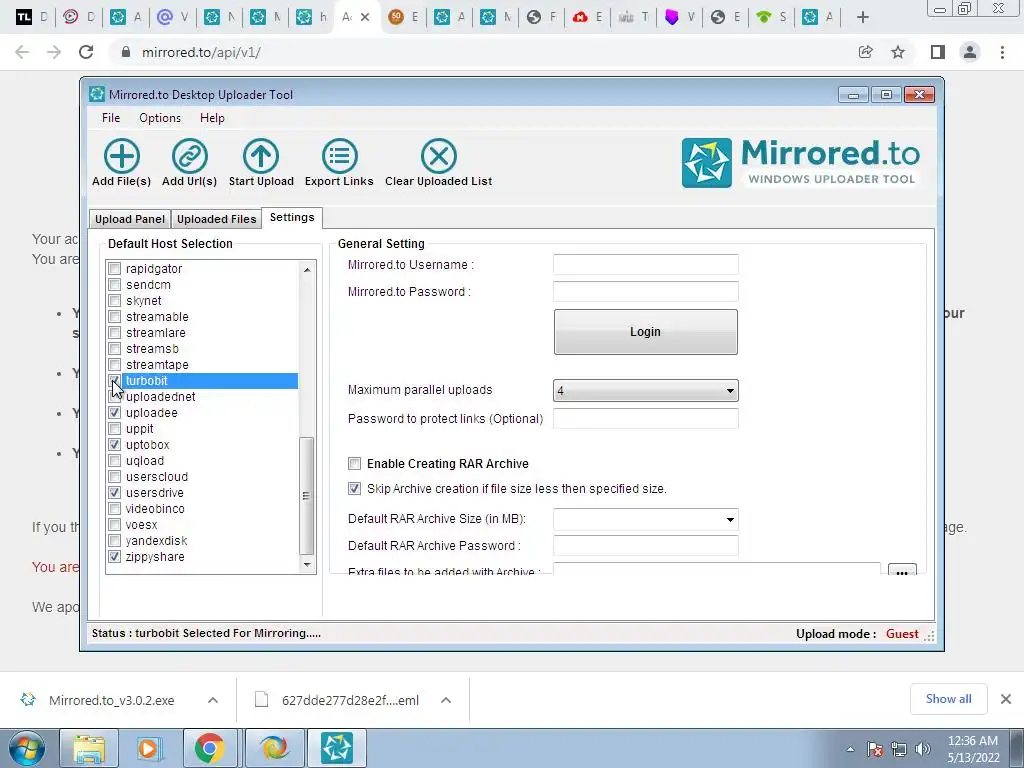Open the Chrome side panel icon

pyautogui.click(x=938, y=52)
